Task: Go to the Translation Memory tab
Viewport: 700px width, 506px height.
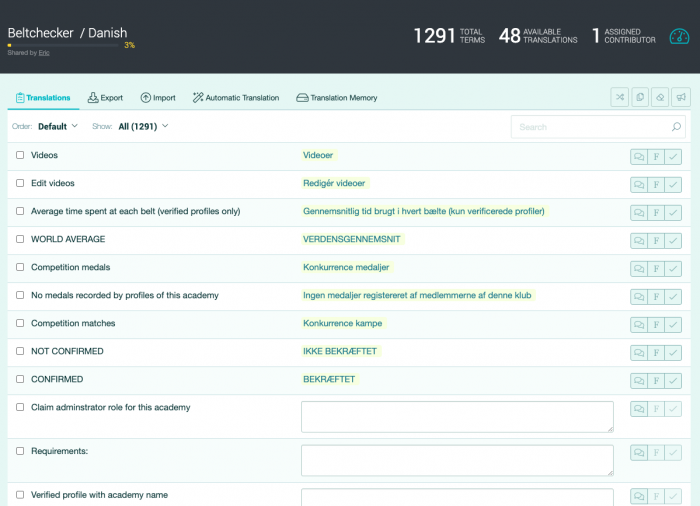Action: (x=337, y=98)
